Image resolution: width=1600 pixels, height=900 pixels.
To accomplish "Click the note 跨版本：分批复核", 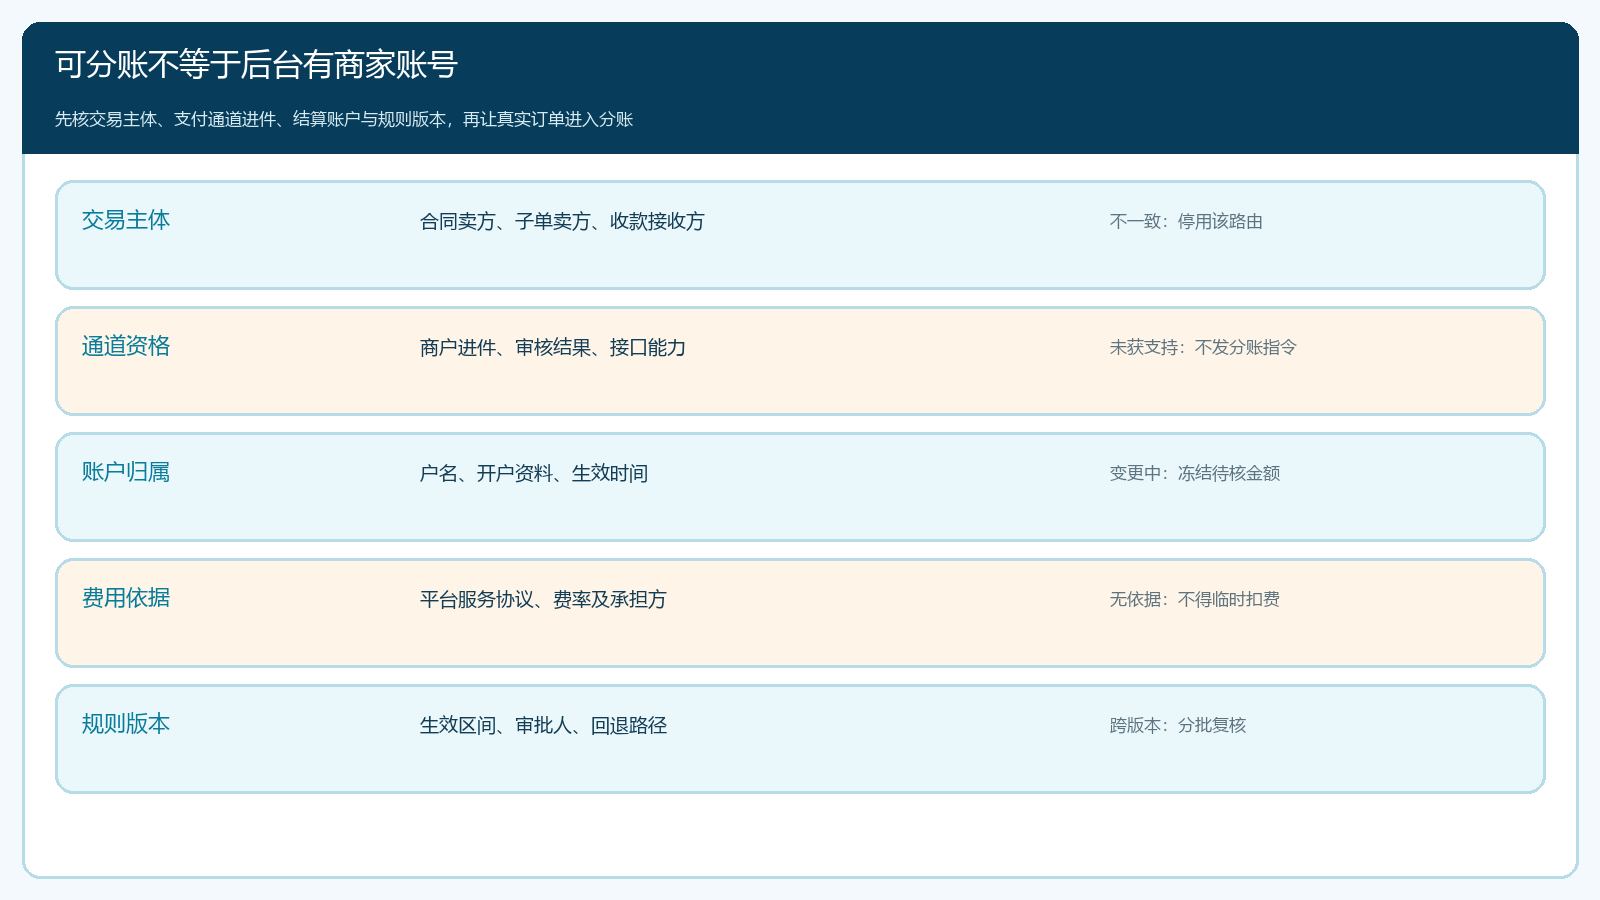I will 1178,725.
